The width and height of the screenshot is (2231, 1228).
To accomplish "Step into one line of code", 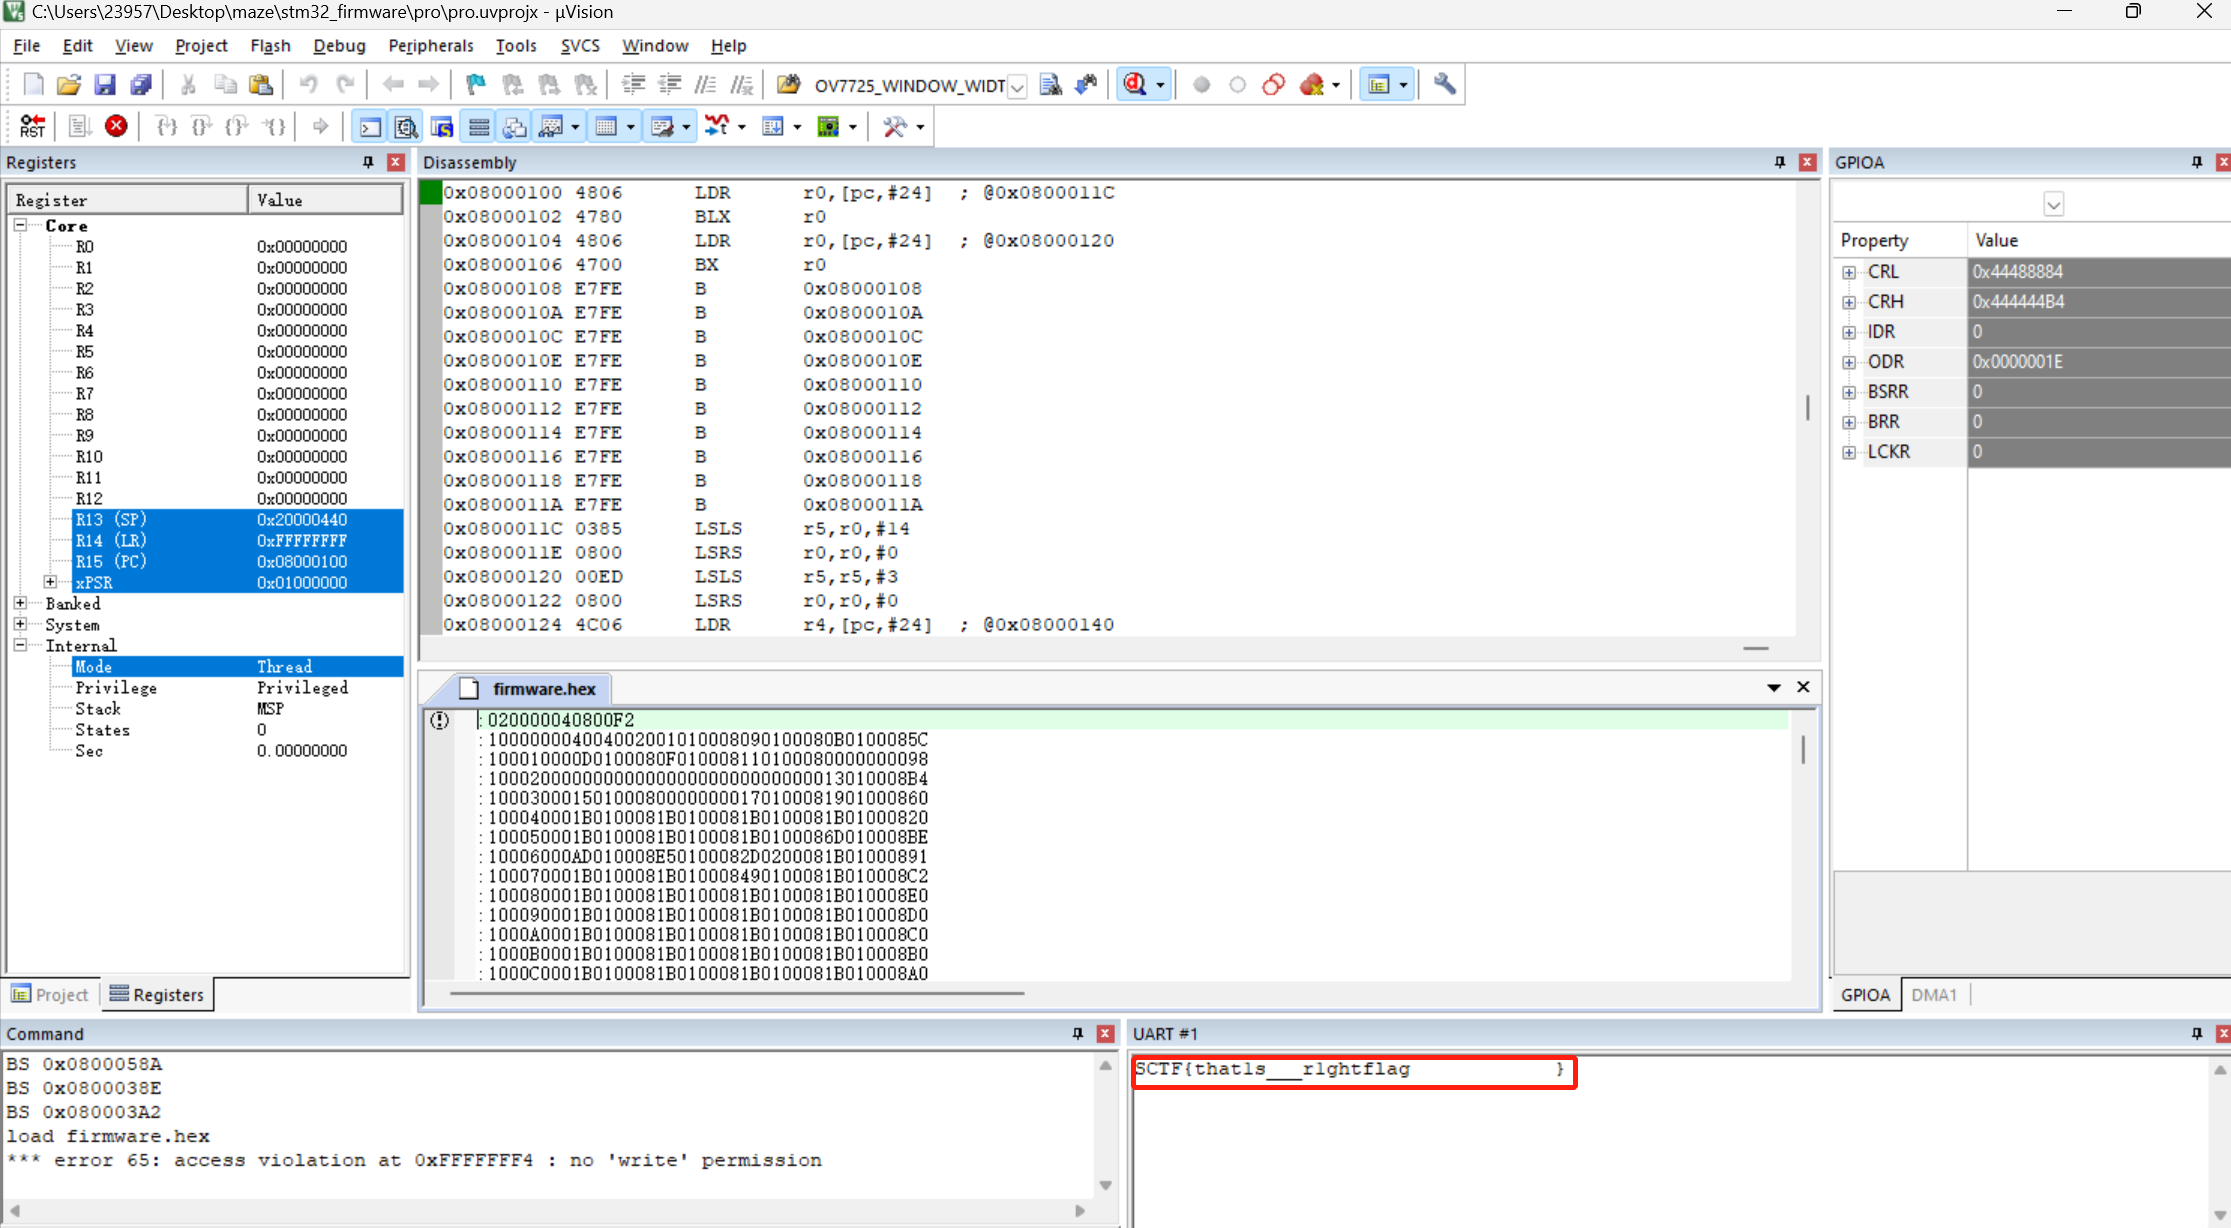I will (166, 127).
